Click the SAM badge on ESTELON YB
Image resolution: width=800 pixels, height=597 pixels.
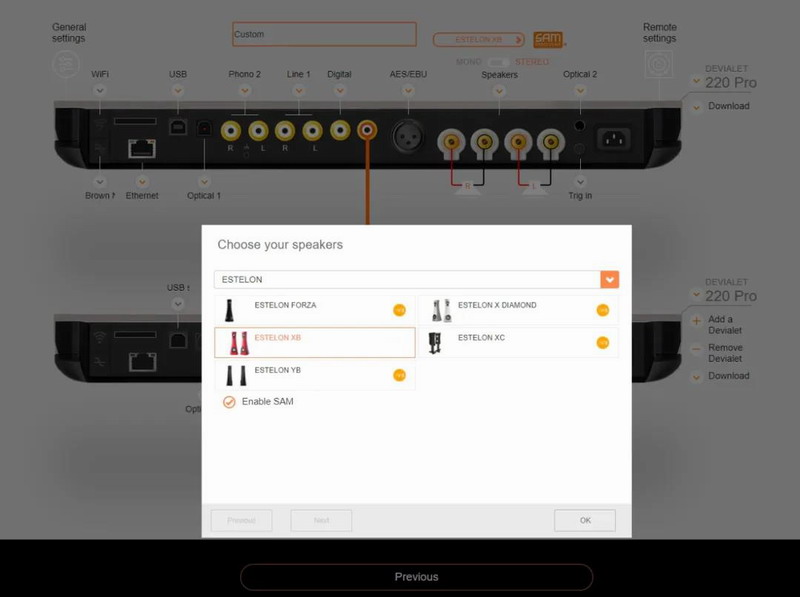point(399,375)
